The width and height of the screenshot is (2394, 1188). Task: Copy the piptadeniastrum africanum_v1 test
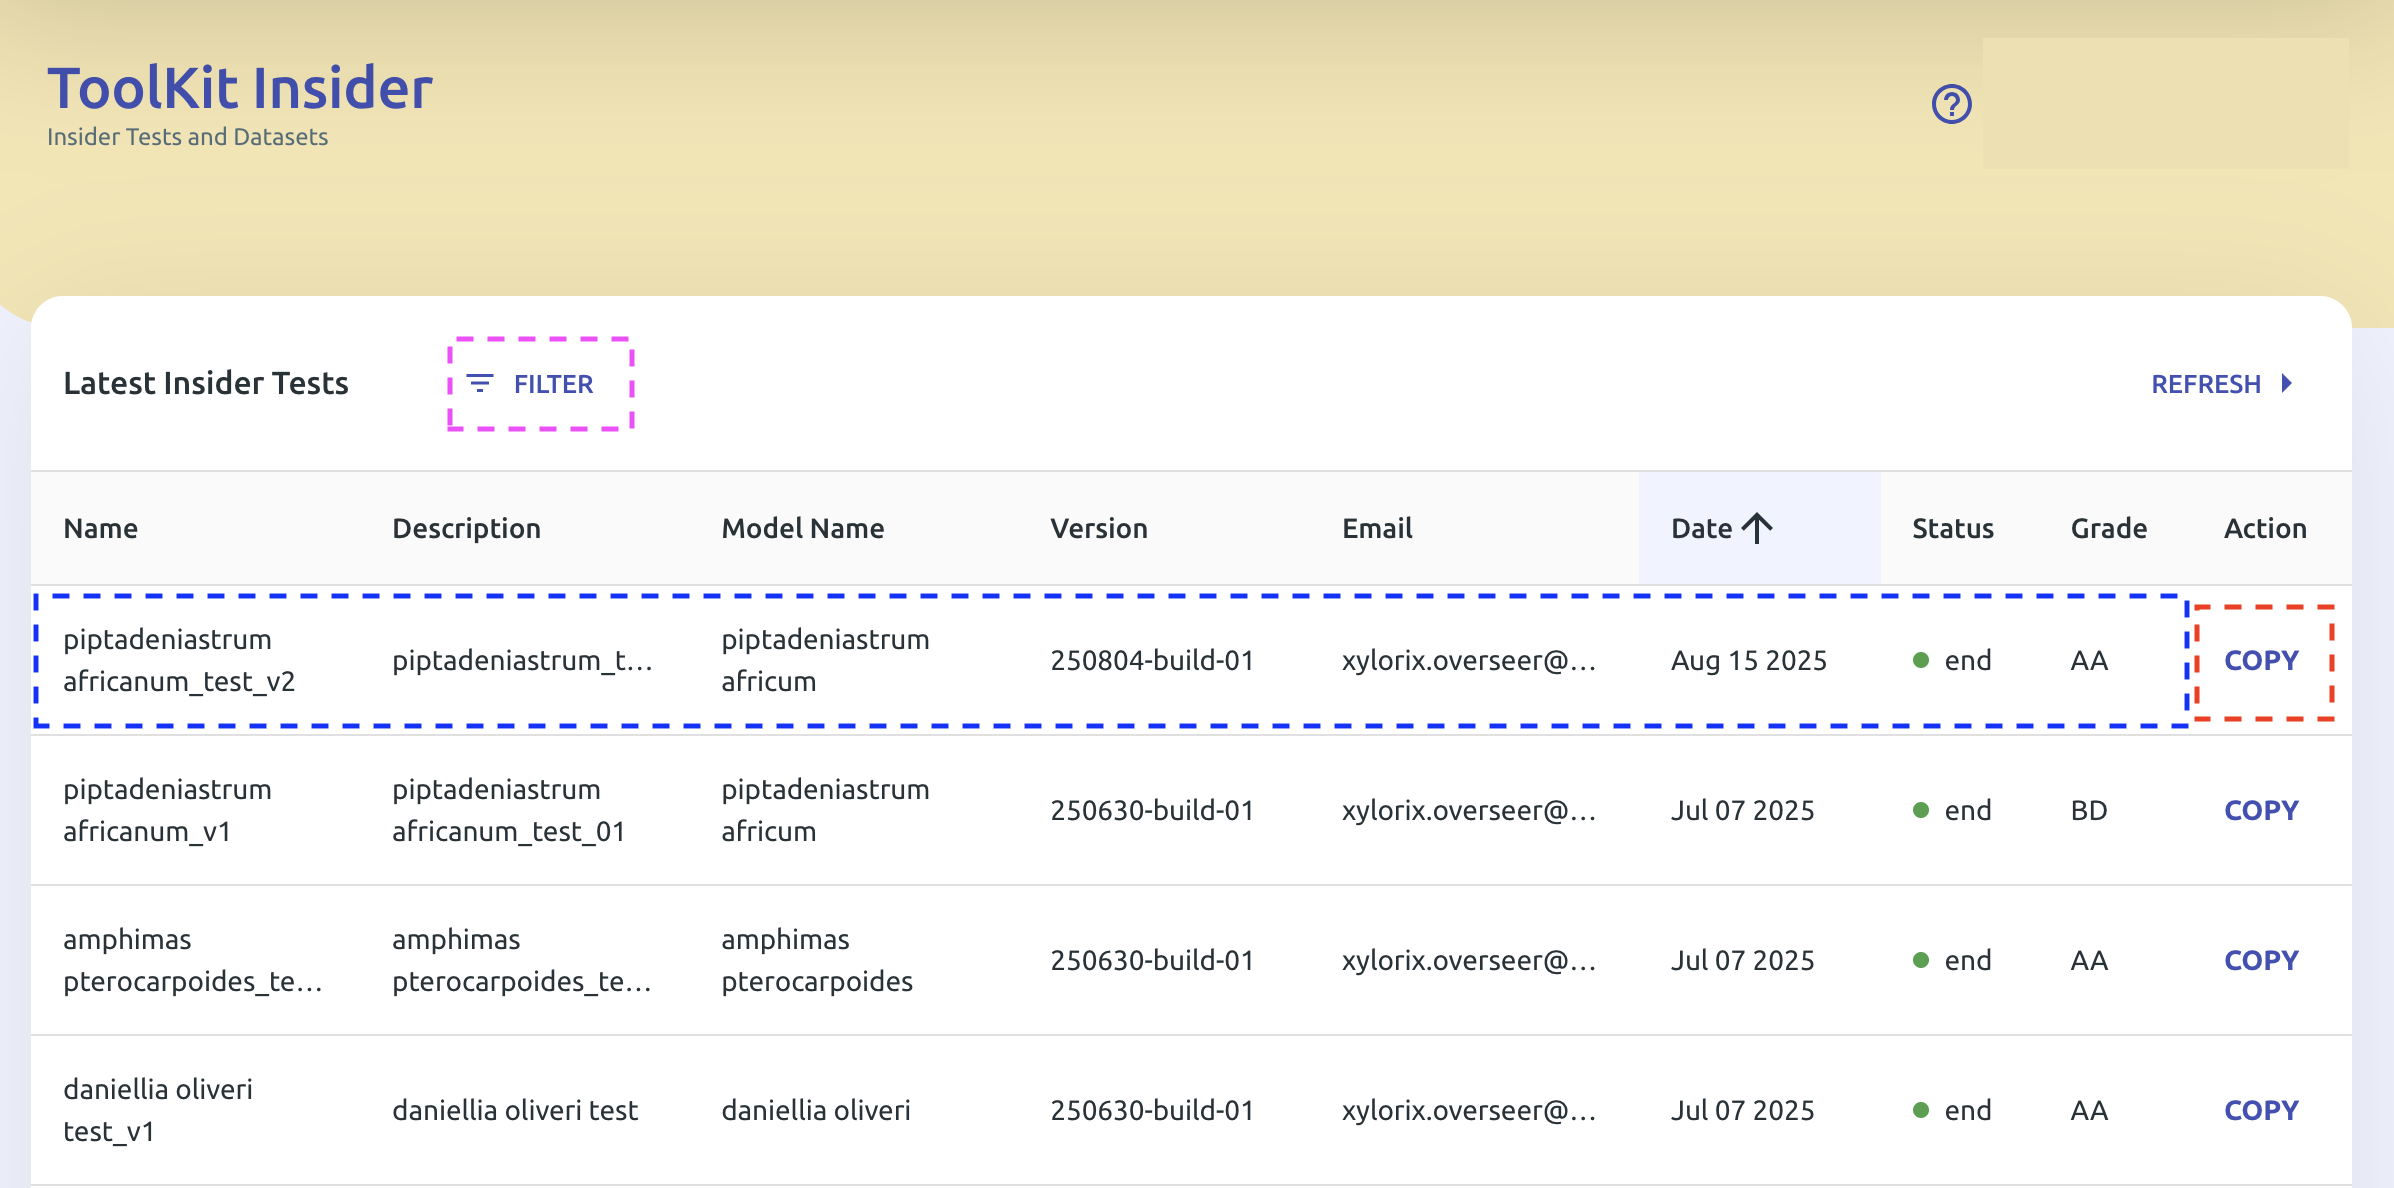click(2260, 810)
